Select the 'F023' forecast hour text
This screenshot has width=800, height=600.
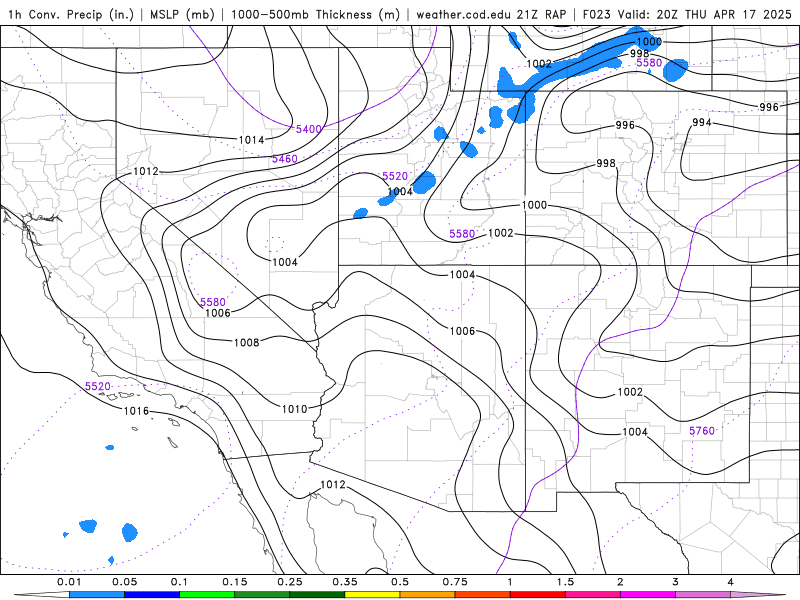[x=597, y=14]
